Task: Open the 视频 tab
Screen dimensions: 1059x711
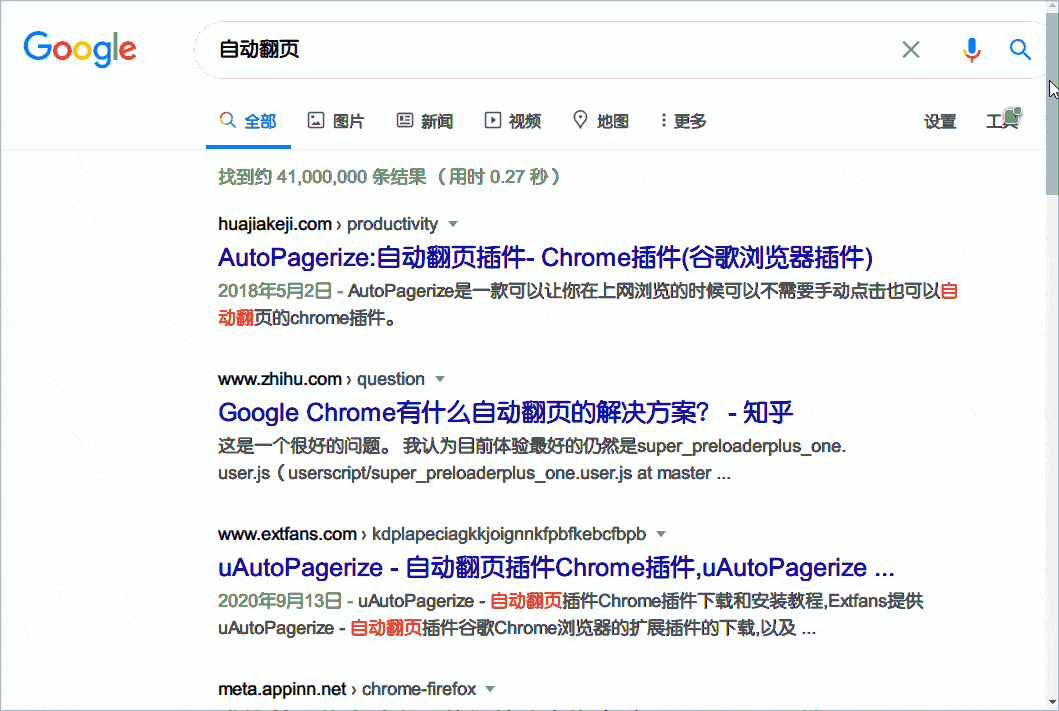Action: tap(513, 121)
